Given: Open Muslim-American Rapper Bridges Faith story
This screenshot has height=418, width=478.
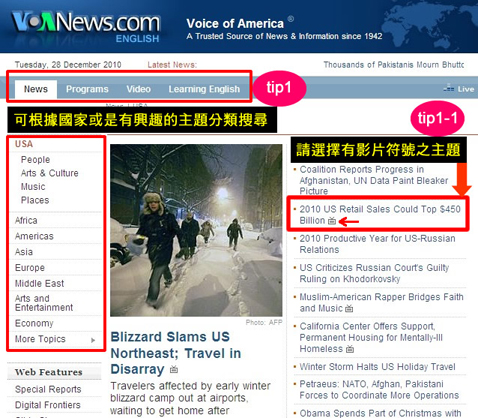Looking at the screenshot, I should [x=381, y=303].
